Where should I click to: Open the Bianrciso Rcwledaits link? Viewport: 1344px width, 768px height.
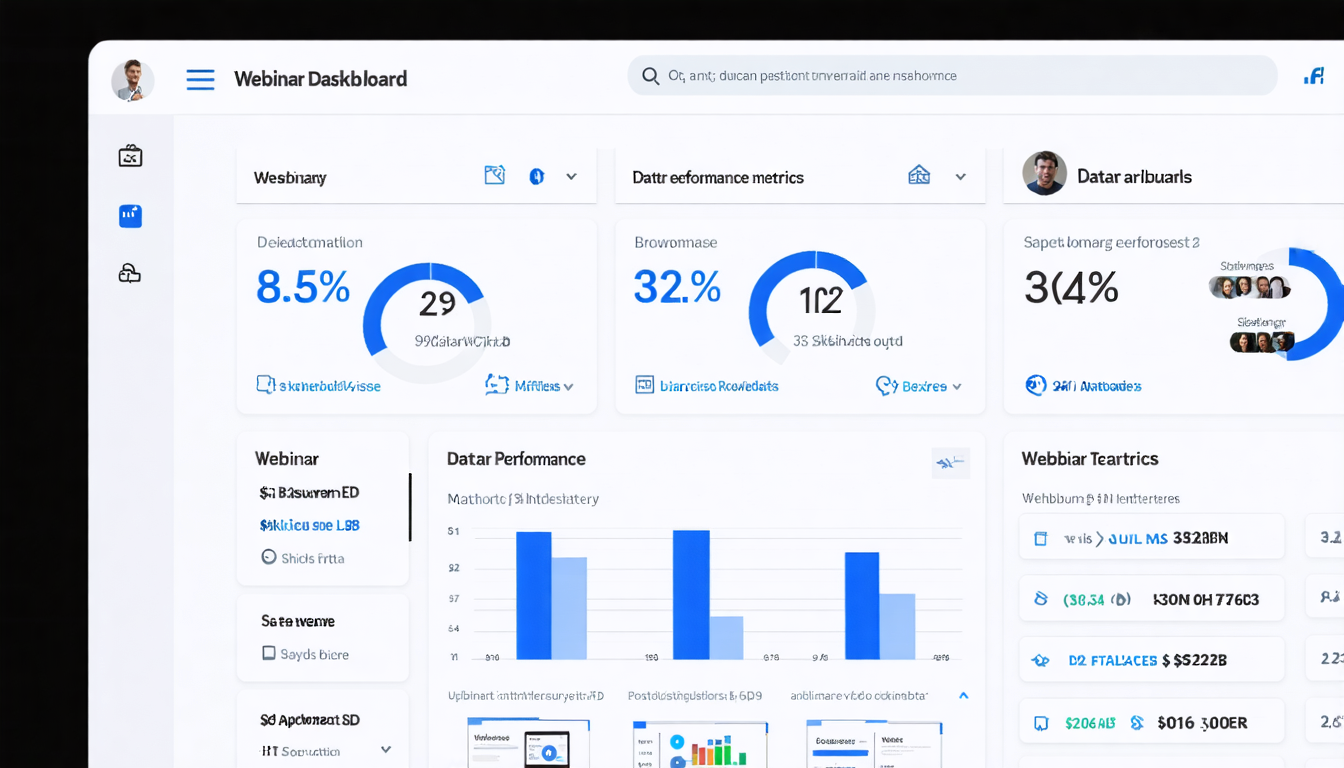707,385
